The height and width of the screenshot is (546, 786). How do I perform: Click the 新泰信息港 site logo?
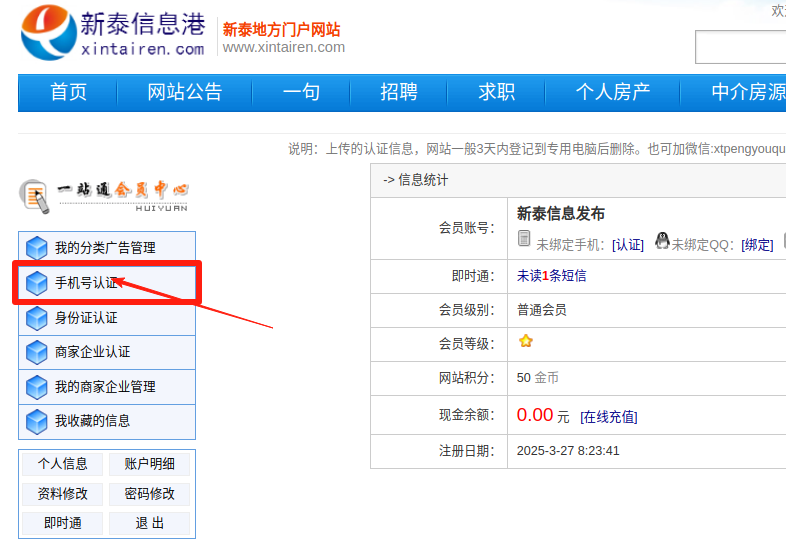click(113, 33)
